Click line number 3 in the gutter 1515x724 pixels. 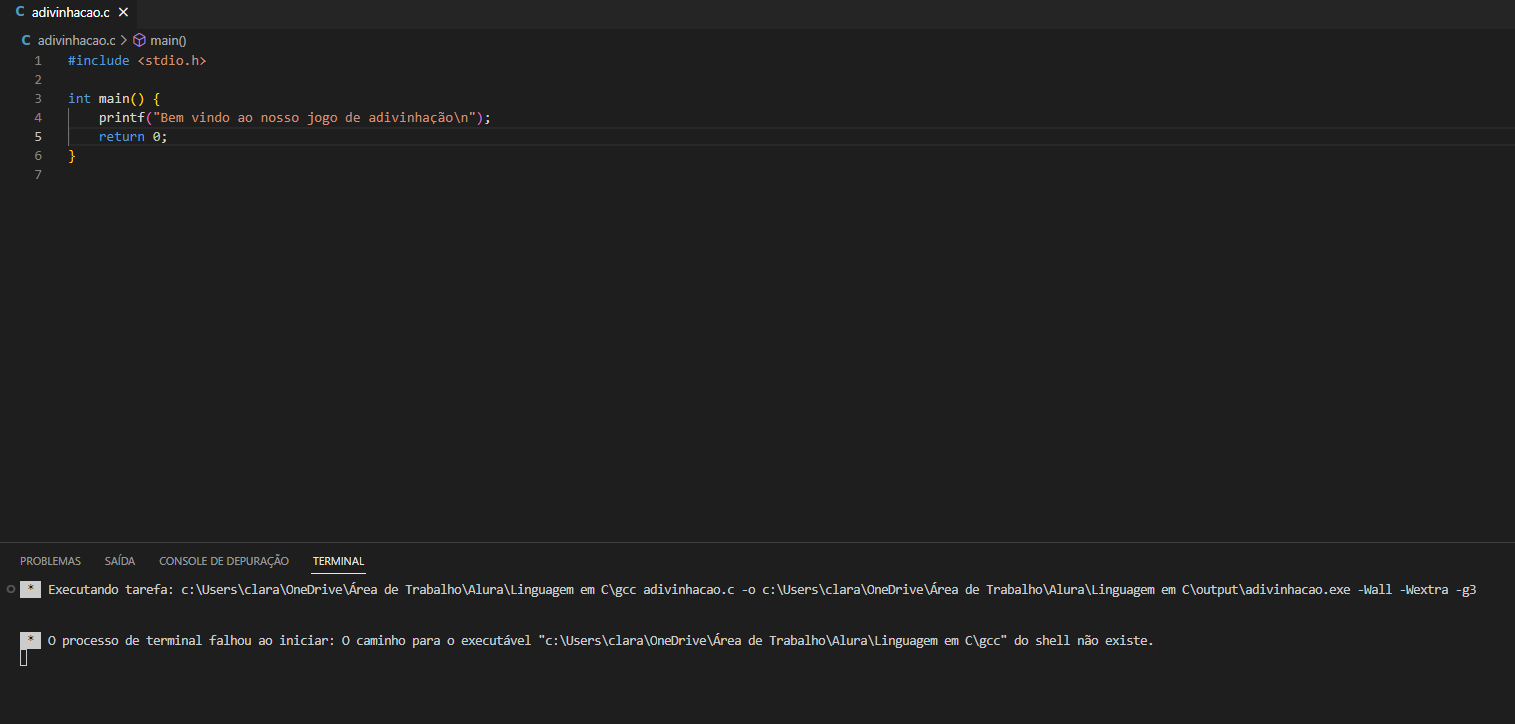tap(38, 98)
